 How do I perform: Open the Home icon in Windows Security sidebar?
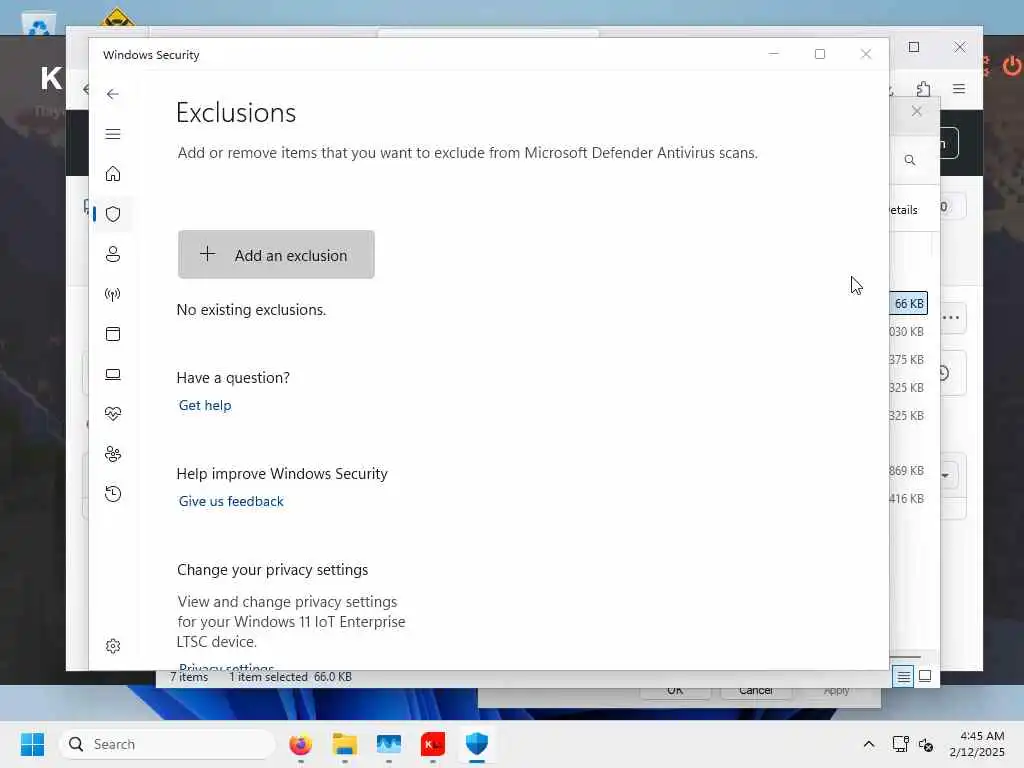coord(112,174)
